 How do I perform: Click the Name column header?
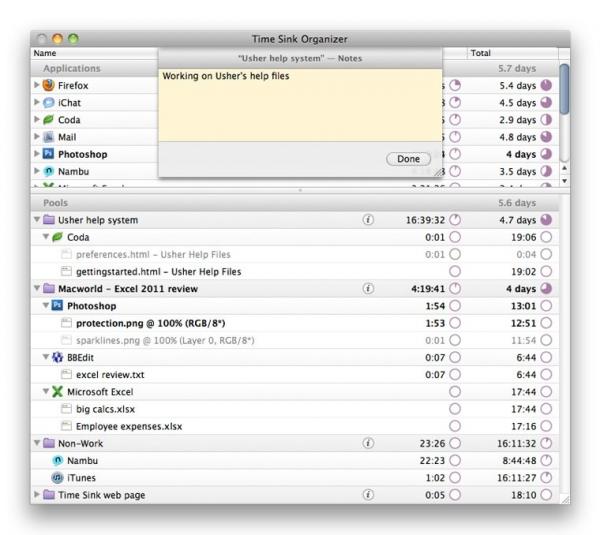point(94,53)
